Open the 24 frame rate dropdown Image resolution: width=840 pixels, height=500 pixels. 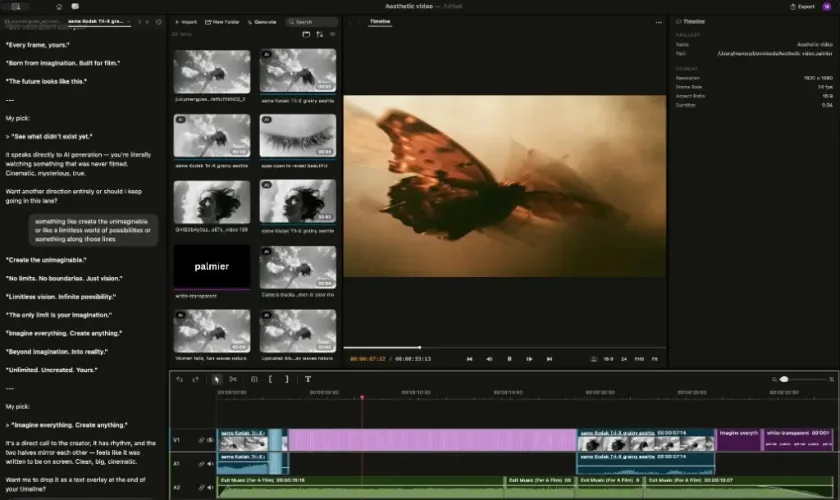pos(624,359)
